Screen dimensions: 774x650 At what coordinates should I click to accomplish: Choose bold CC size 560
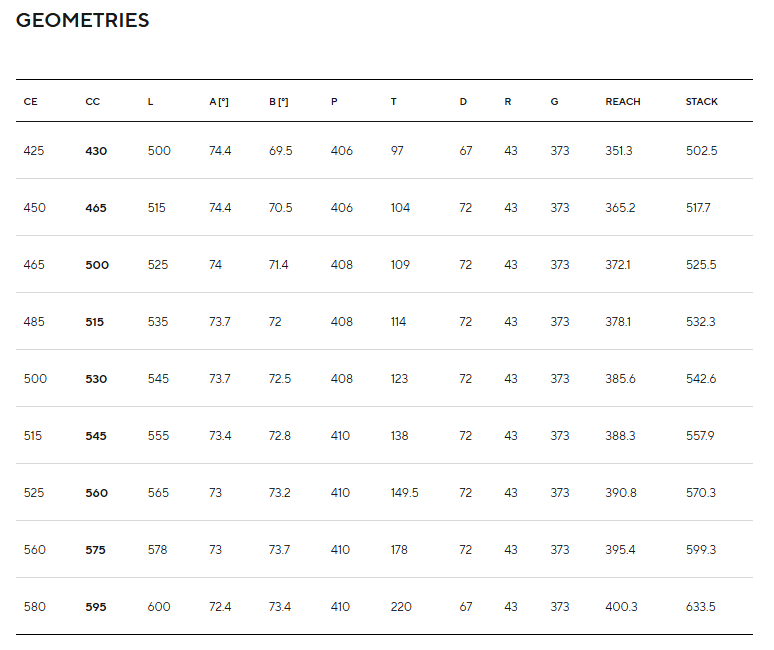coord(96,493)
